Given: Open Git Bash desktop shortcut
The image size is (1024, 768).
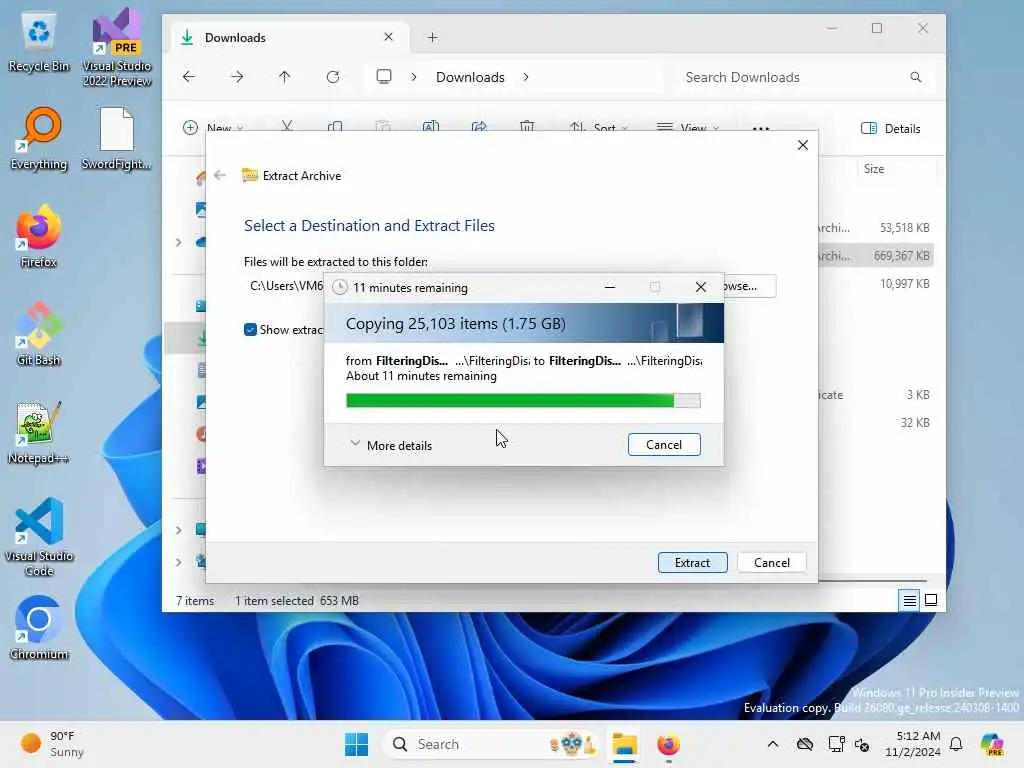Looking at the screenshot, I should (39, 335).
